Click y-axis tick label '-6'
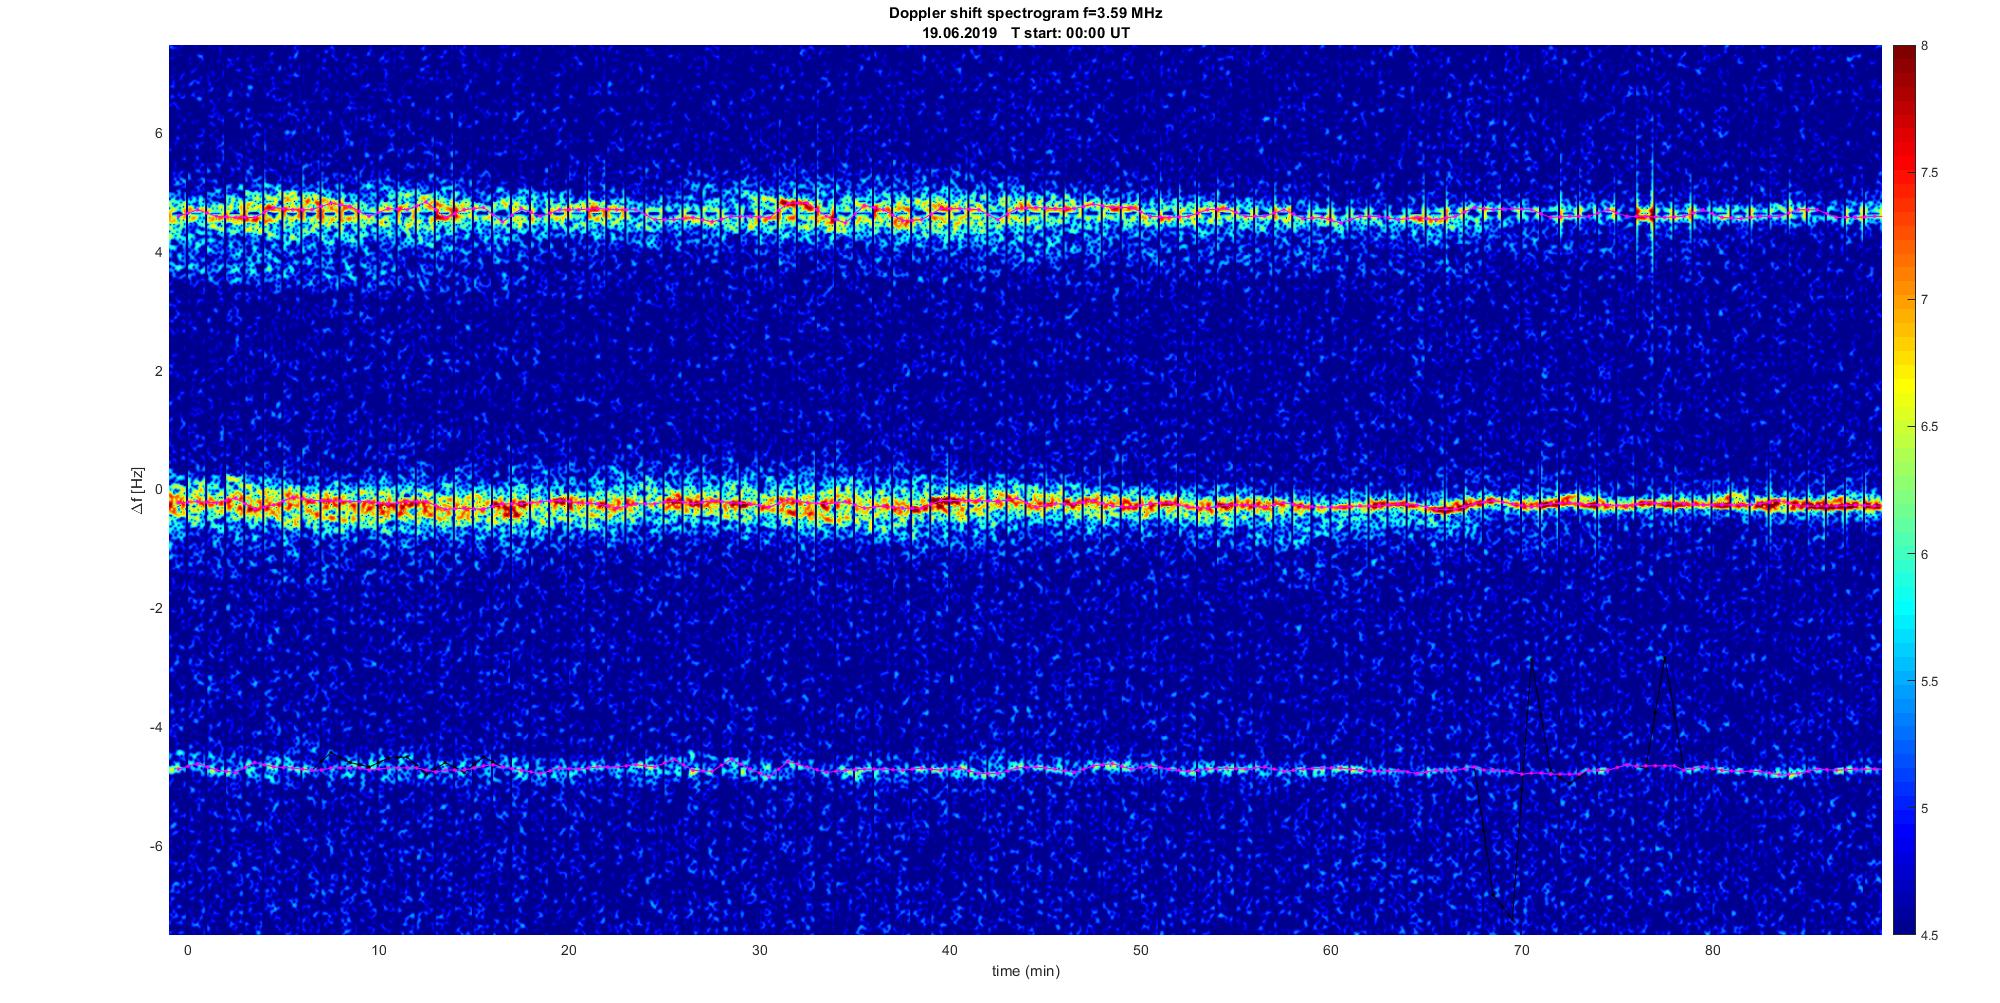Image resolution: width=2000 pixels, height=1003 pixels. (x=155, y=846)
